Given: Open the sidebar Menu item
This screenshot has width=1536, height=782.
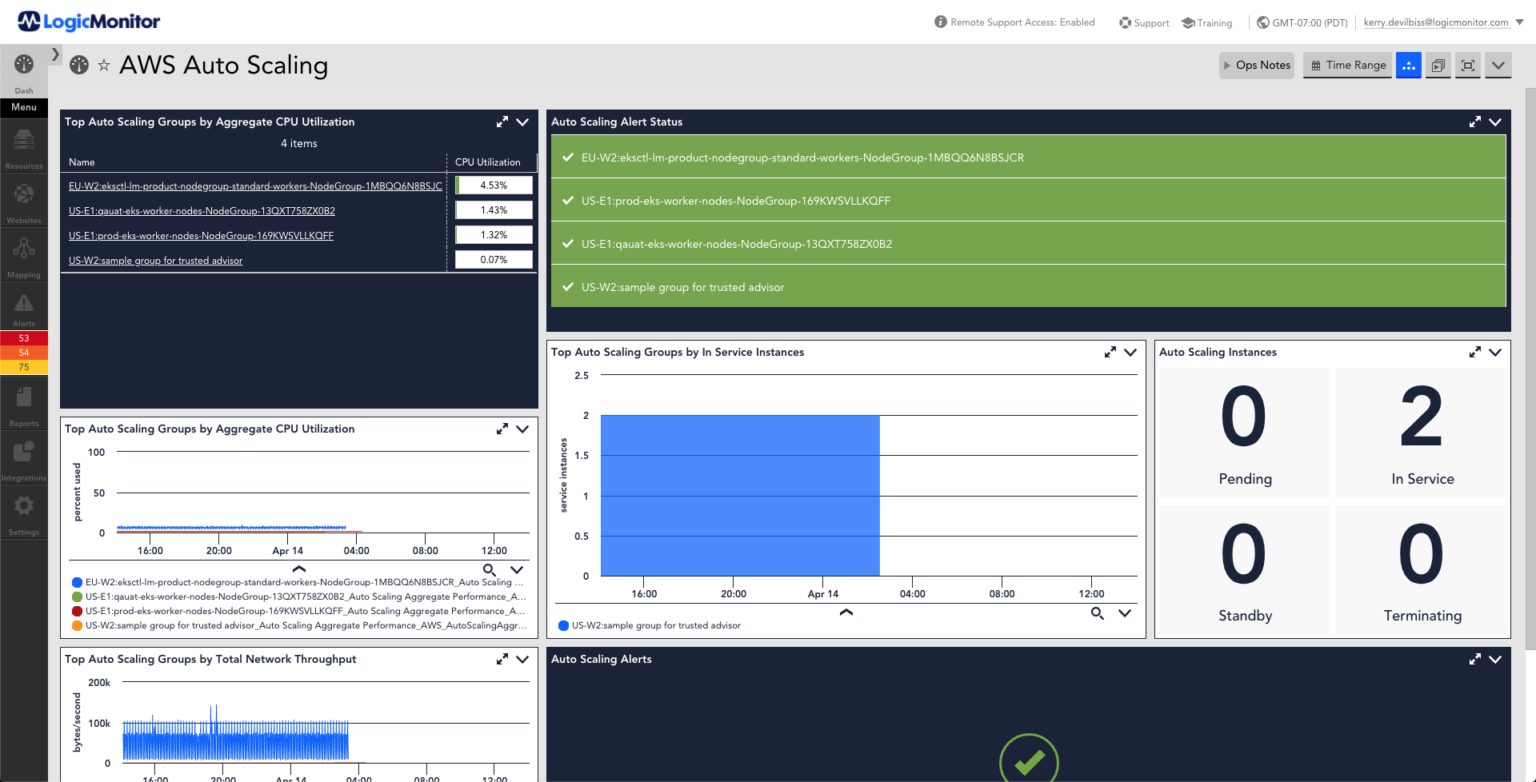Looking at the screenshot, I should tap(23, 107).
